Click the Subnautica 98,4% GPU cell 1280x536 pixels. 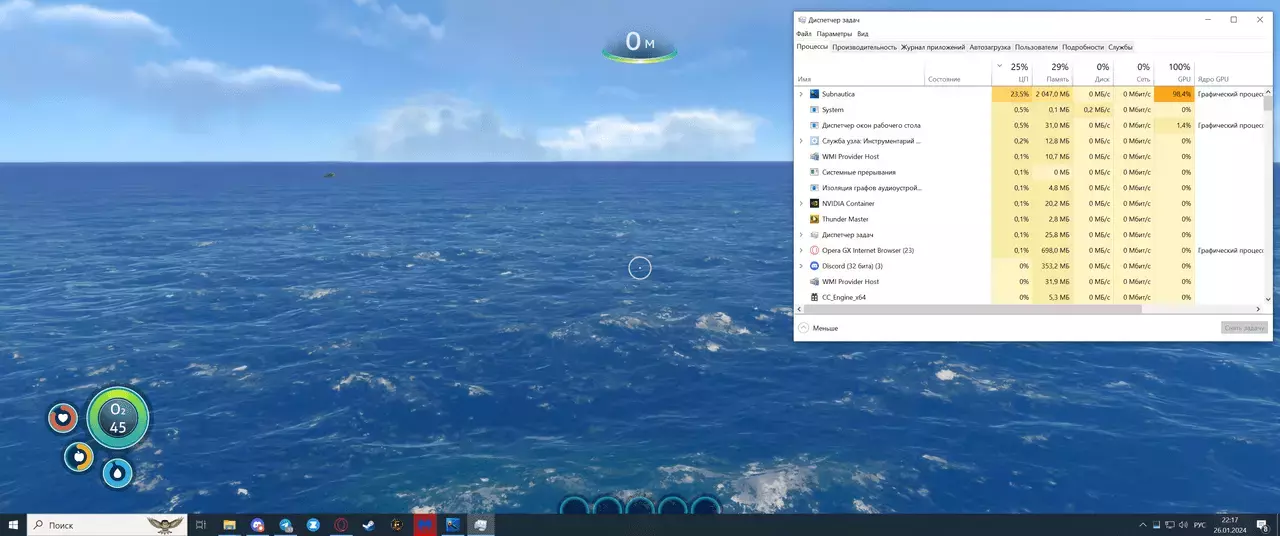tap(1174, 94)
